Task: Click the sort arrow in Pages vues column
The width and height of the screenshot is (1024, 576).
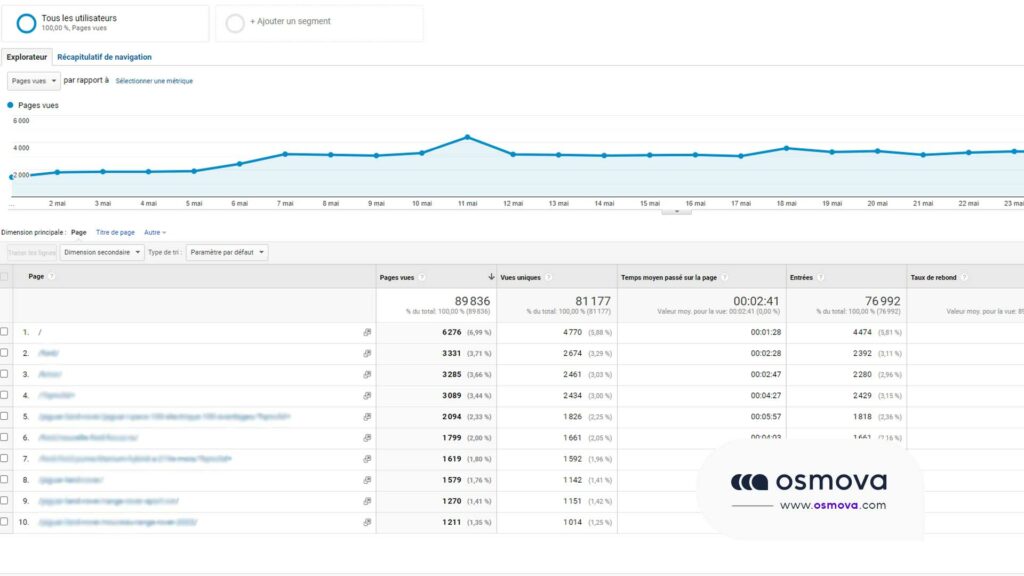Action: (490, 277)
